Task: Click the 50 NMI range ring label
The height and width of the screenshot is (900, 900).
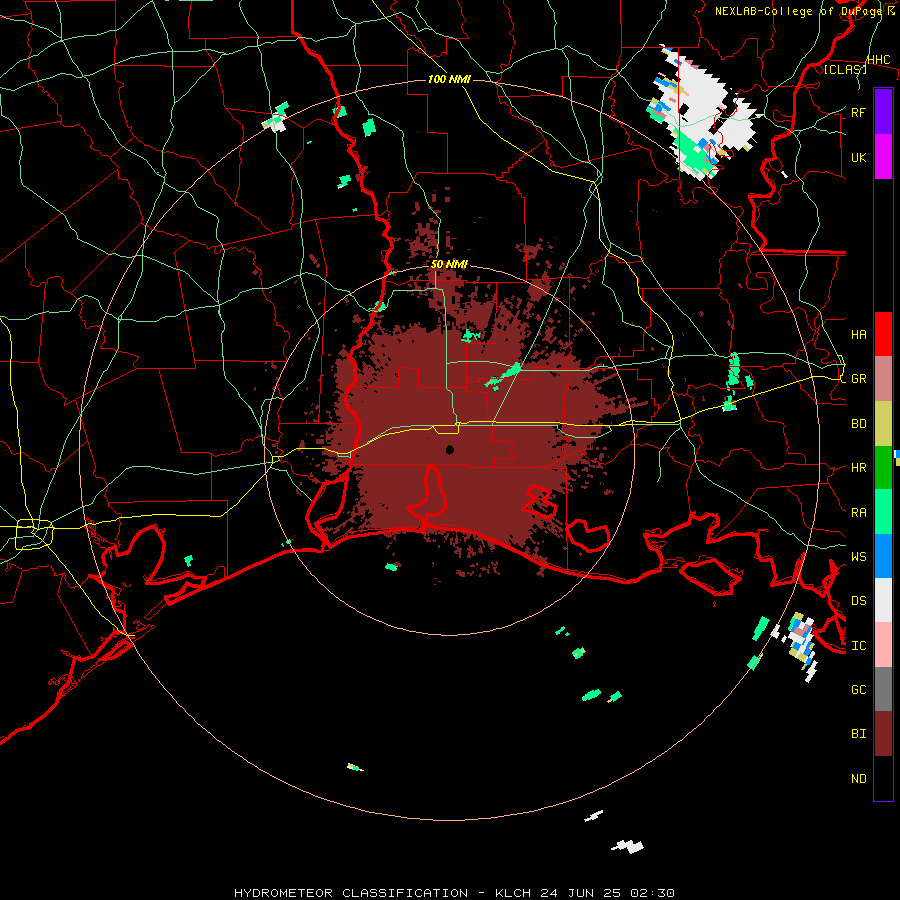Action: click(449, 264)
